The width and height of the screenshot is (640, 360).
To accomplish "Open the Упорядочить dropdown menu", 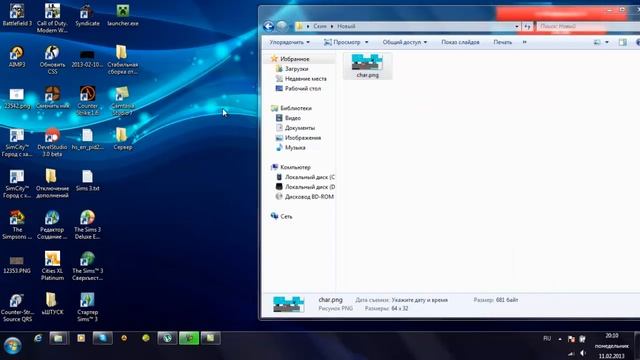I will point(289,42).
